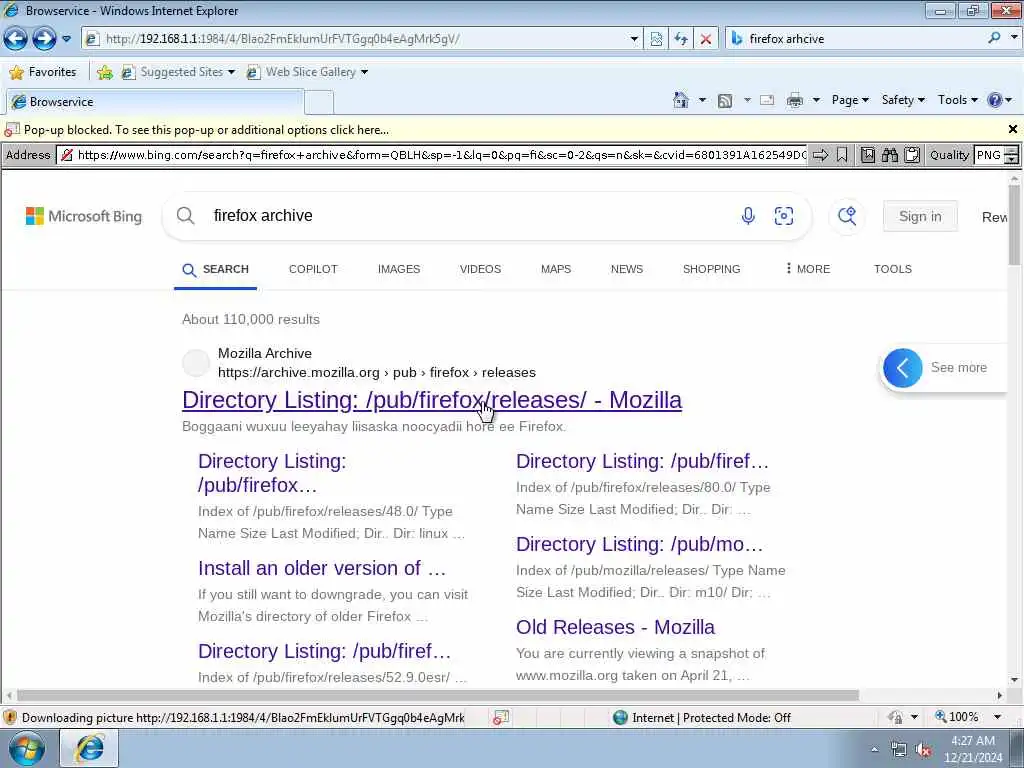Click the Add to Favorites Bar star icon
Image resolution: width=1024 pixels, height=768 pixels.
click(104, 72)
